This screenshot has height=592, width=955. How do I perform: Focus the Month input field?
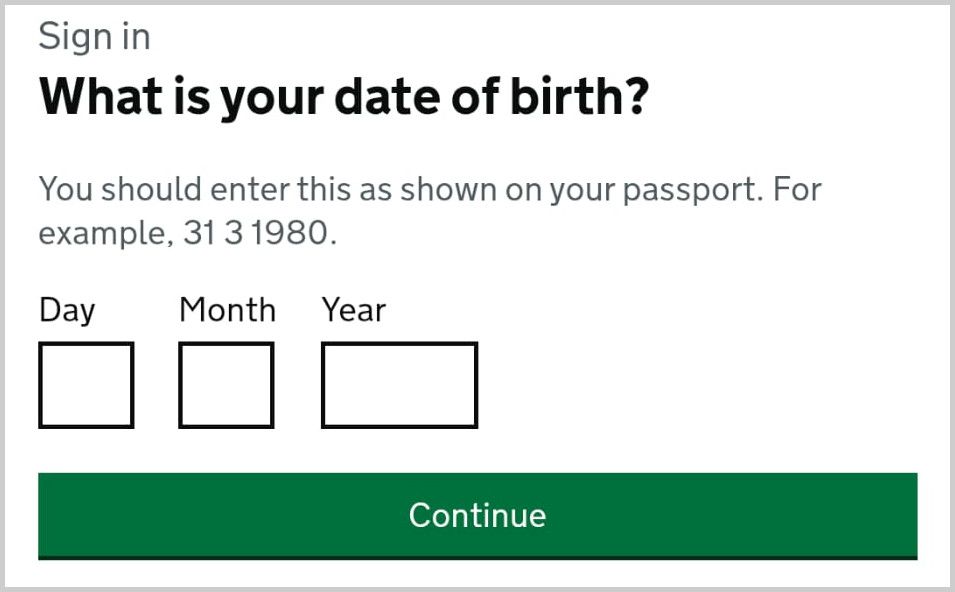pyautogui.click(x=226, y=385)
